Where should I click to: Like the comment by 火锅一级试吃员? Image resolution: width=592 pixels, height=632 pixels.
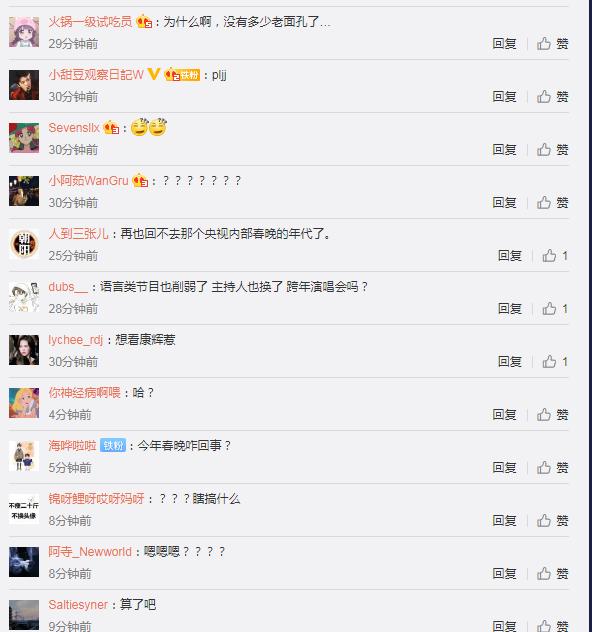(553, 44)
